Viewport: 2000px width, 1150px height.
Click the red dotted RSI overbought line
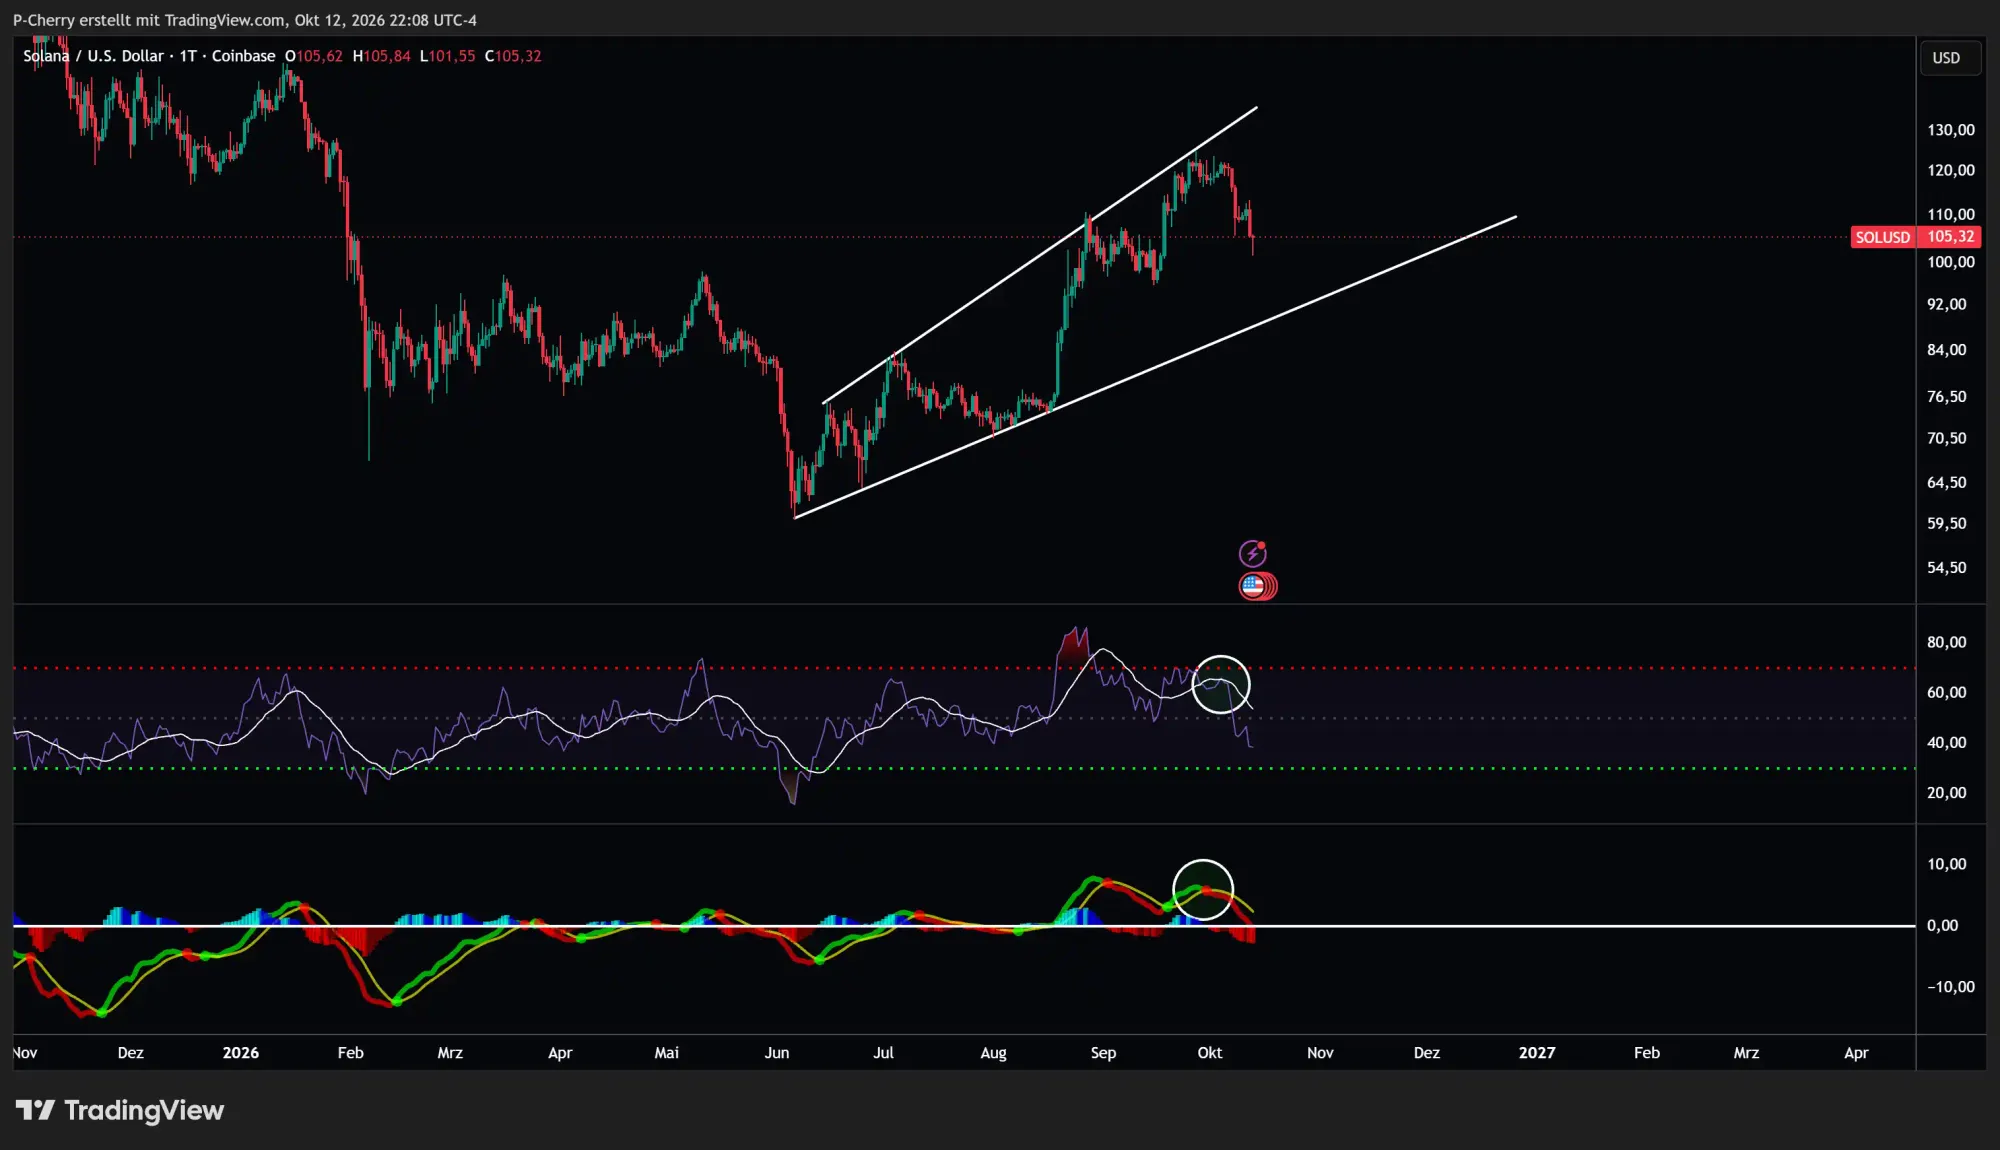coord(964,668)
